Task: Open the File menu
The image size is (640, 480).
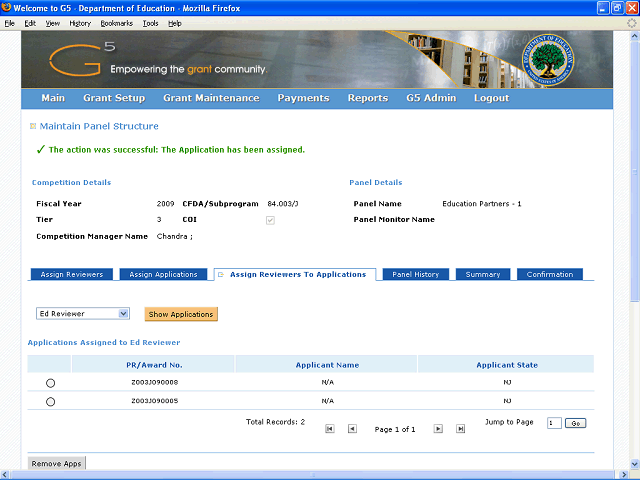Action: [x=9, y=23]
